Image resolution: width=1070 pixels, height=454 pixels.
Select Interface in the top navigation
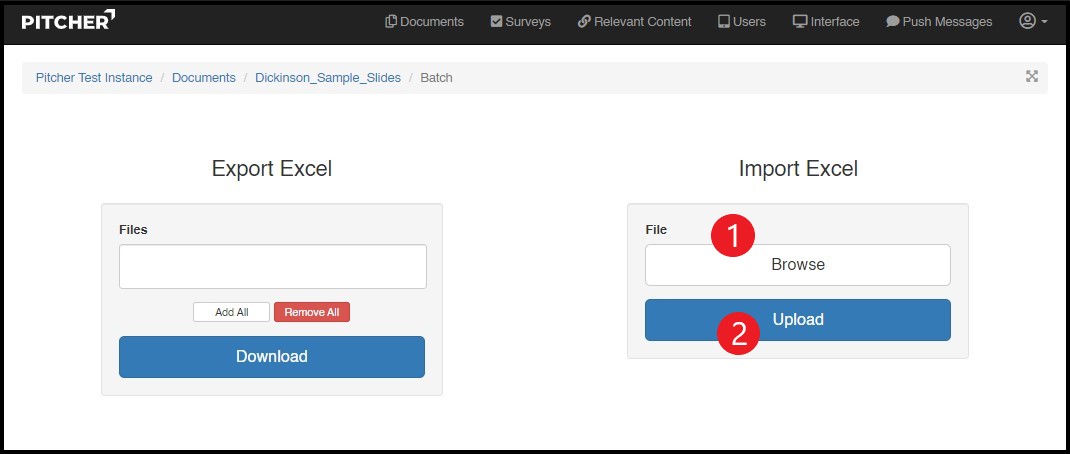tap(825, 22)
